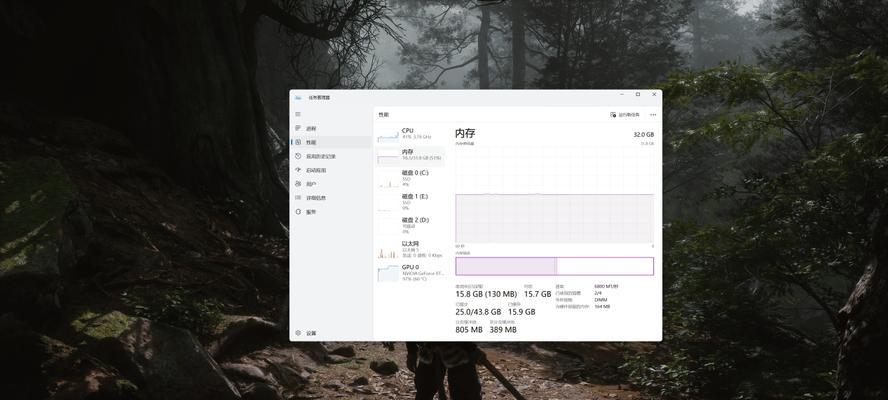Open the 应用历史记录 (App history) page
This screenshot has width=888, height=400.
pyautogui.click(x=331, y=156)
